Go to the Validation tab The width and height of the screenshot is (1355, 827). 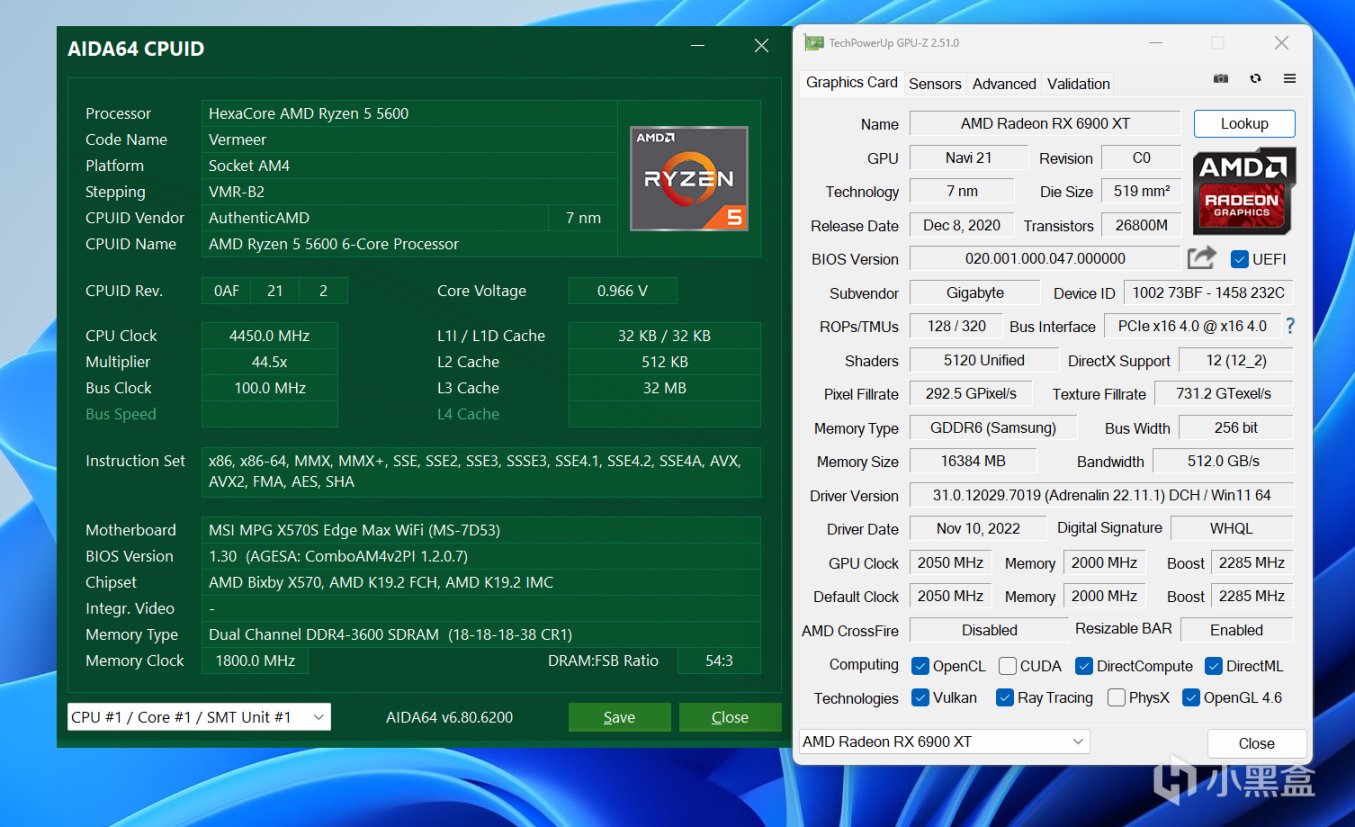[x=1078, y=84]
